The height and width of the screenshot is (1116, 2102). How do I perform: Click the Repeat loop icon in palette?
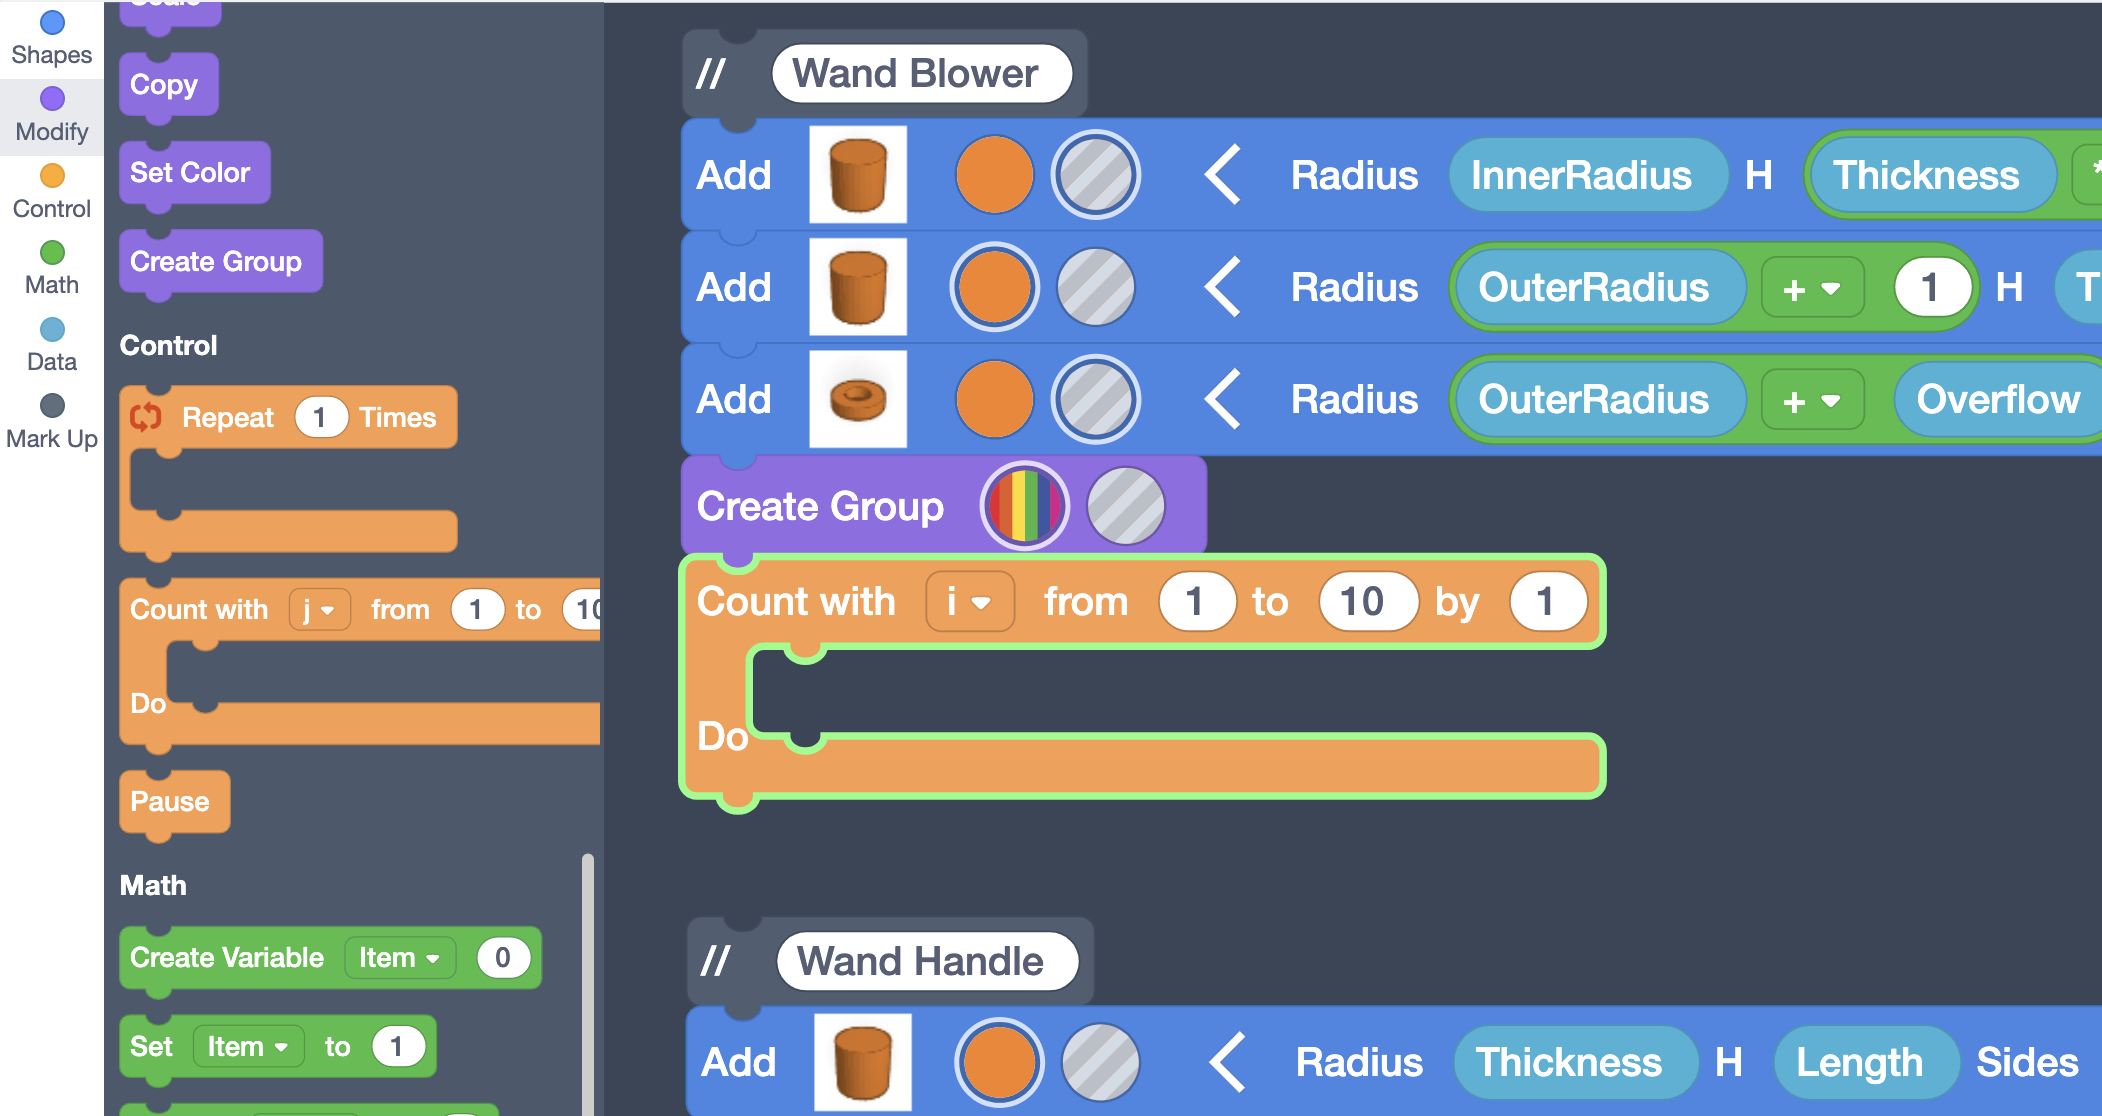(146, 417)
